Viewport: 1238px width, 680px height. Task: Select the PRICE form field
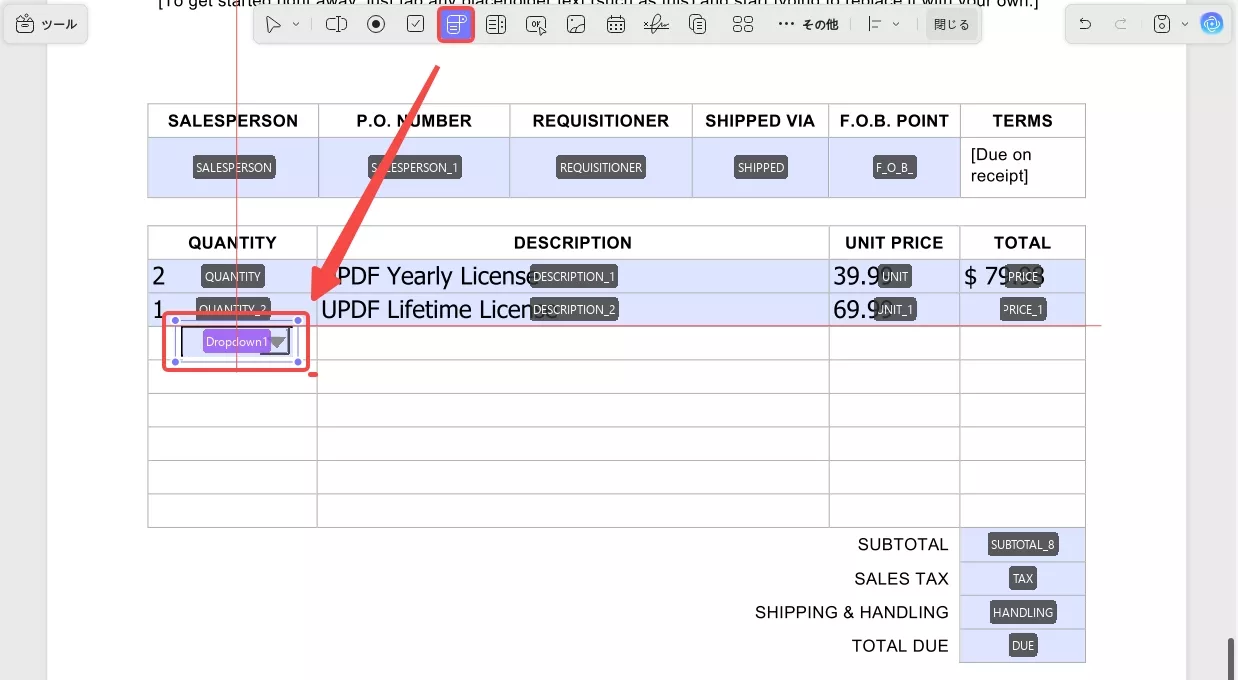click(1023, 277)
